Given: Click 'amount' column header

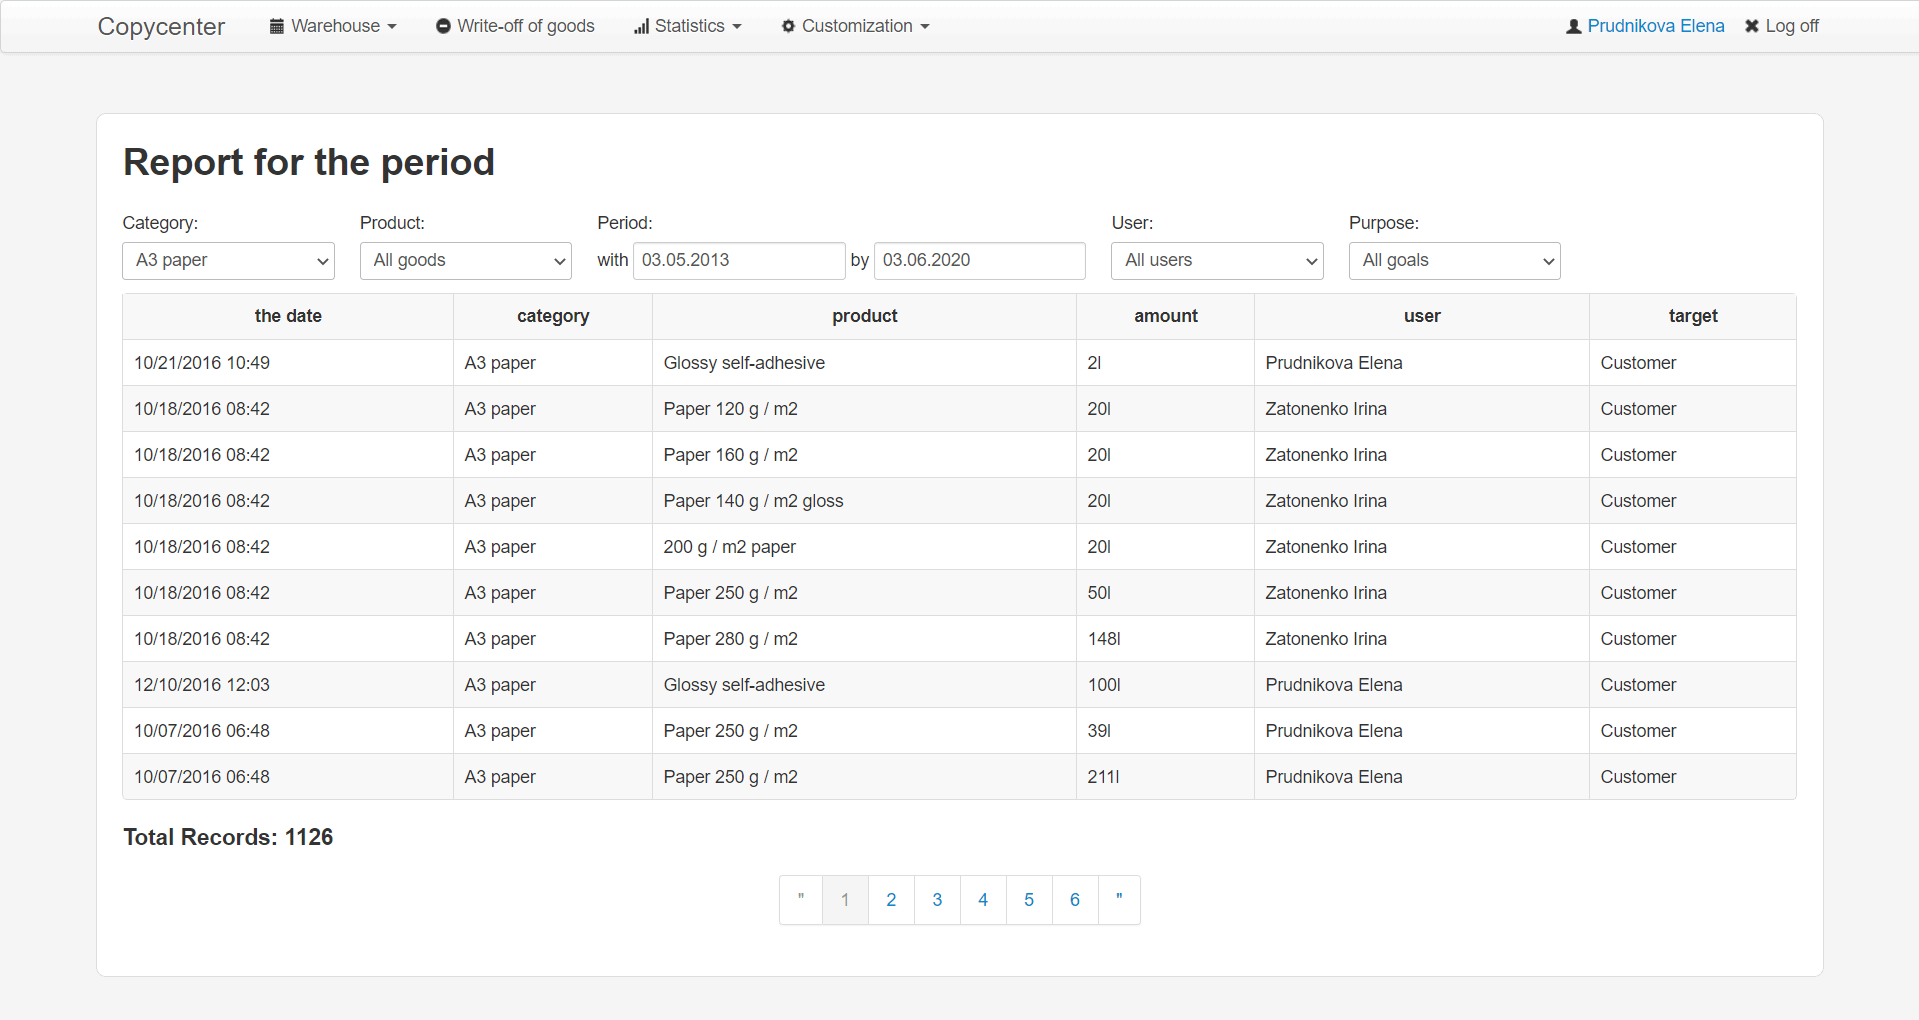Looking at the screenshot, I should coord(1166,316).
